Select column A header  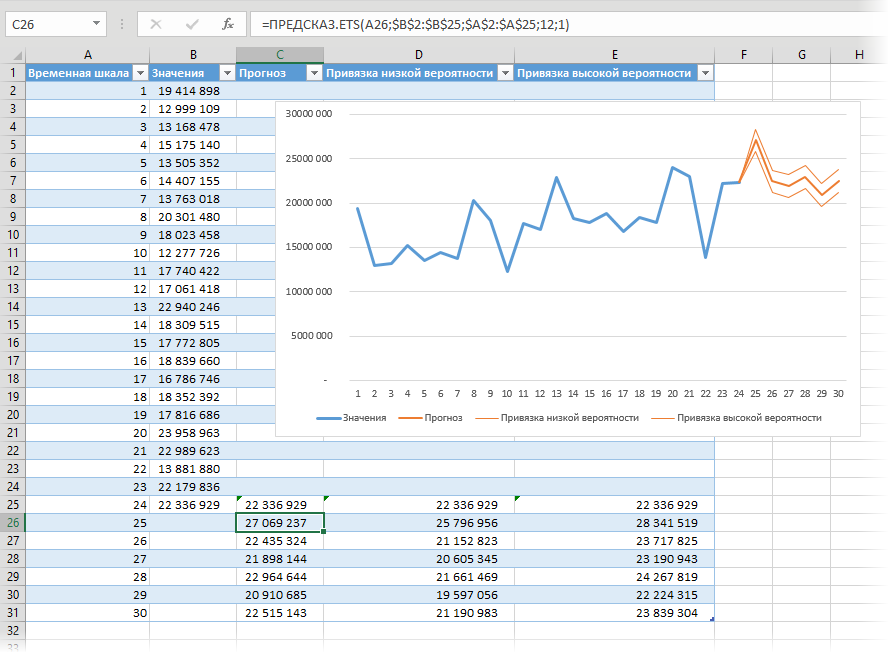pyautogui.click(x=88, y=55)
